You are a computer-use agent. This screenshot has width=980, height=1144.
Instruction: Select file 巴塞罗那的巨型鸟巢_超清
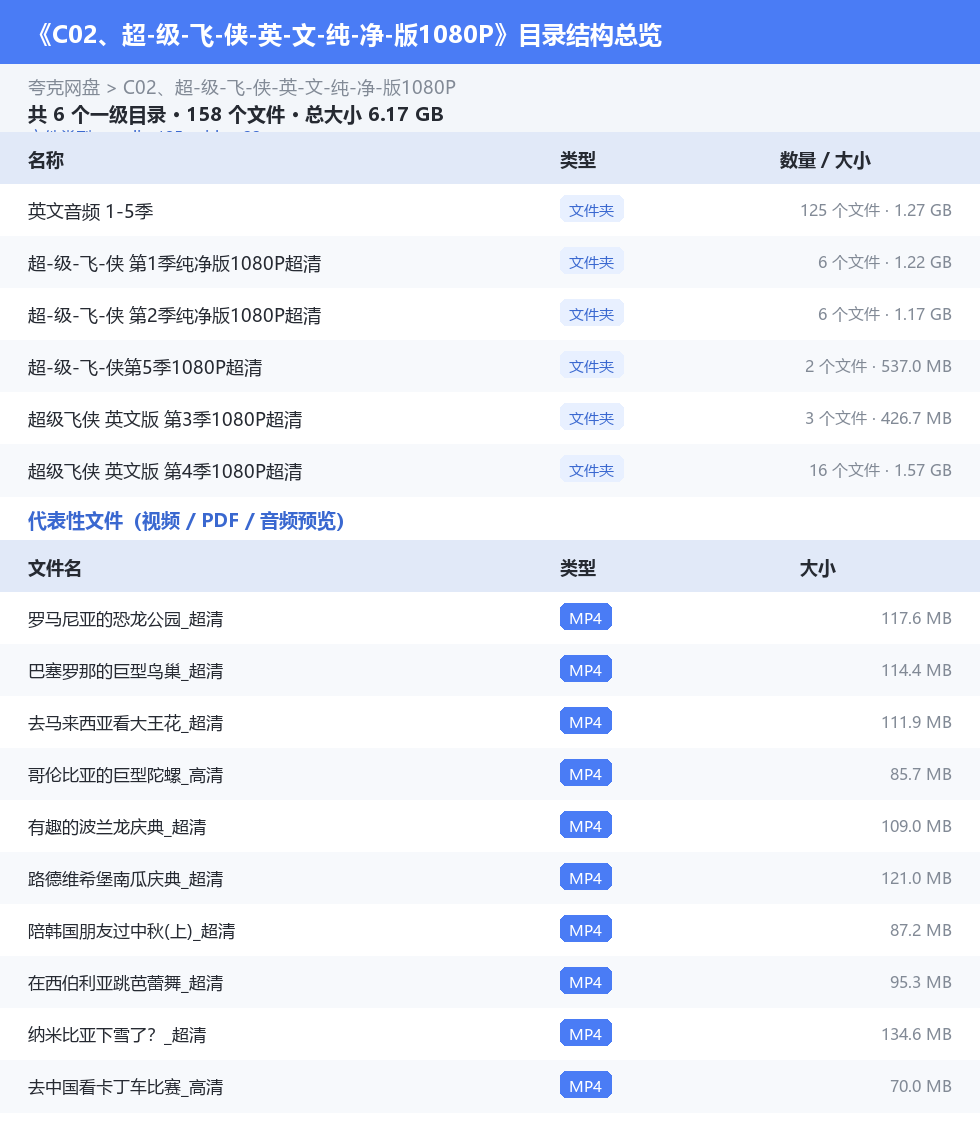coord(490,670)
